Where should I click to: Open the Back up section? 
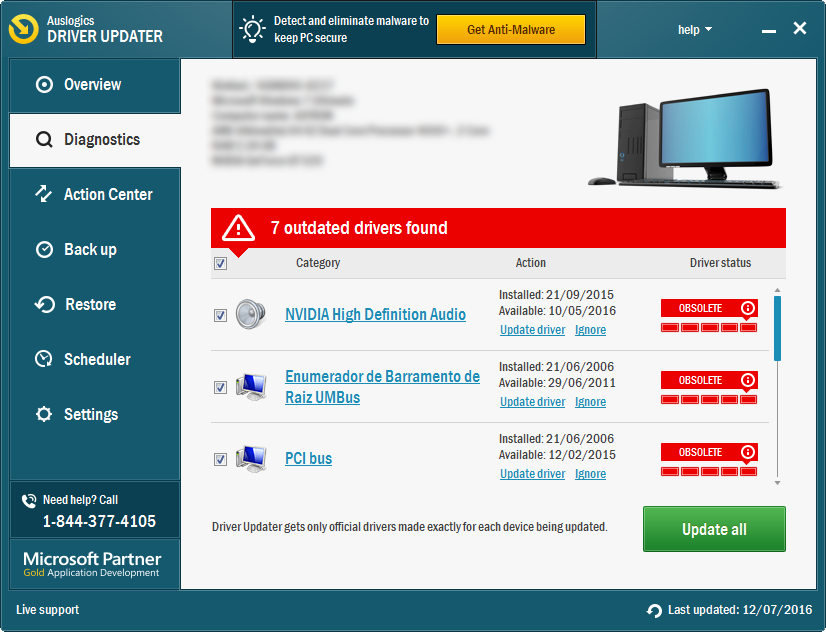coord(95,250)
